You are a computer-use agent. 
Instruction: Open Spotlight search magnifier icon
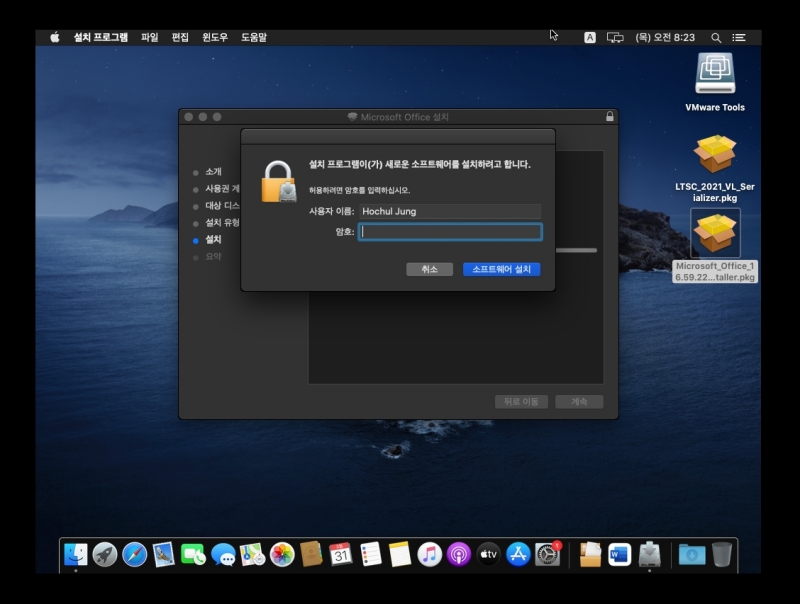pyautogui.click(x=716, y=38)
